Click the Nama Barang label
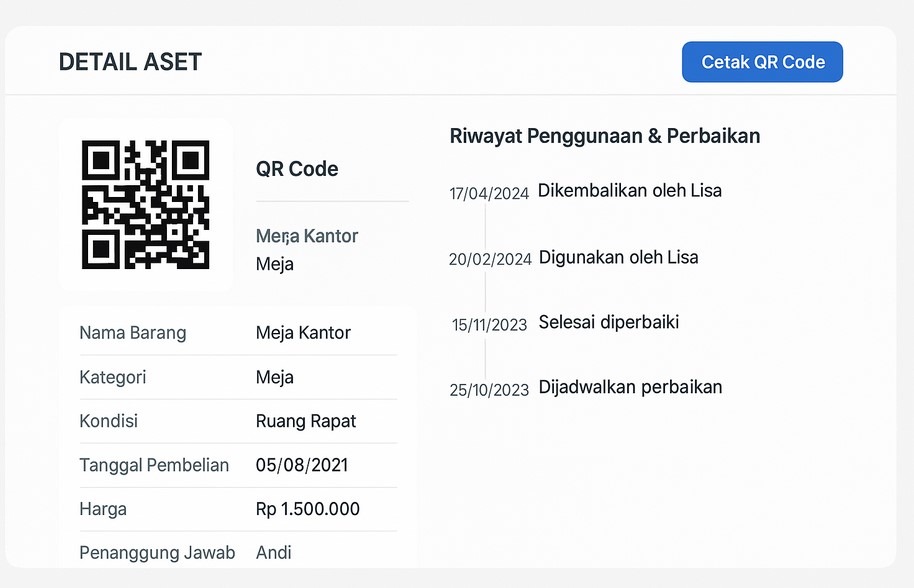The width and height of the screenshot is (914, 588). click(x=133, y=333)
